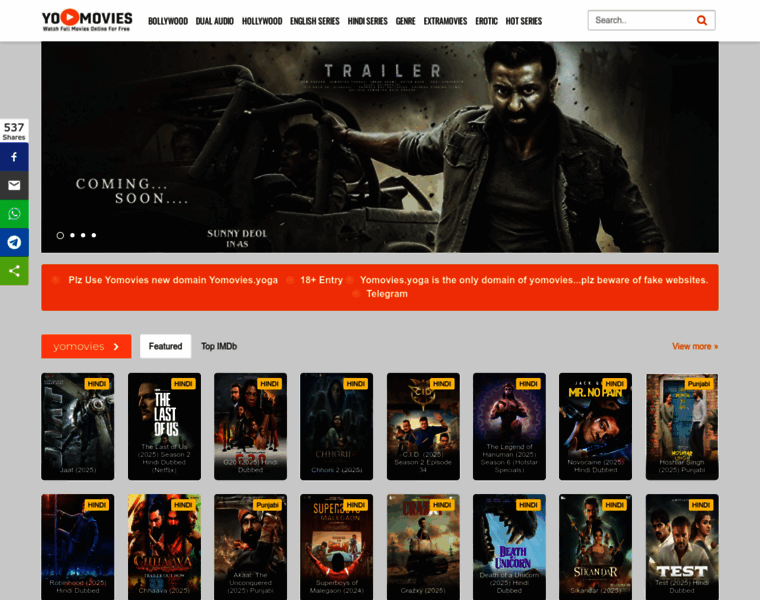Select fourth slider dot indicator
The width and height of the screenshot is (760, 600).
pos(94,236)
